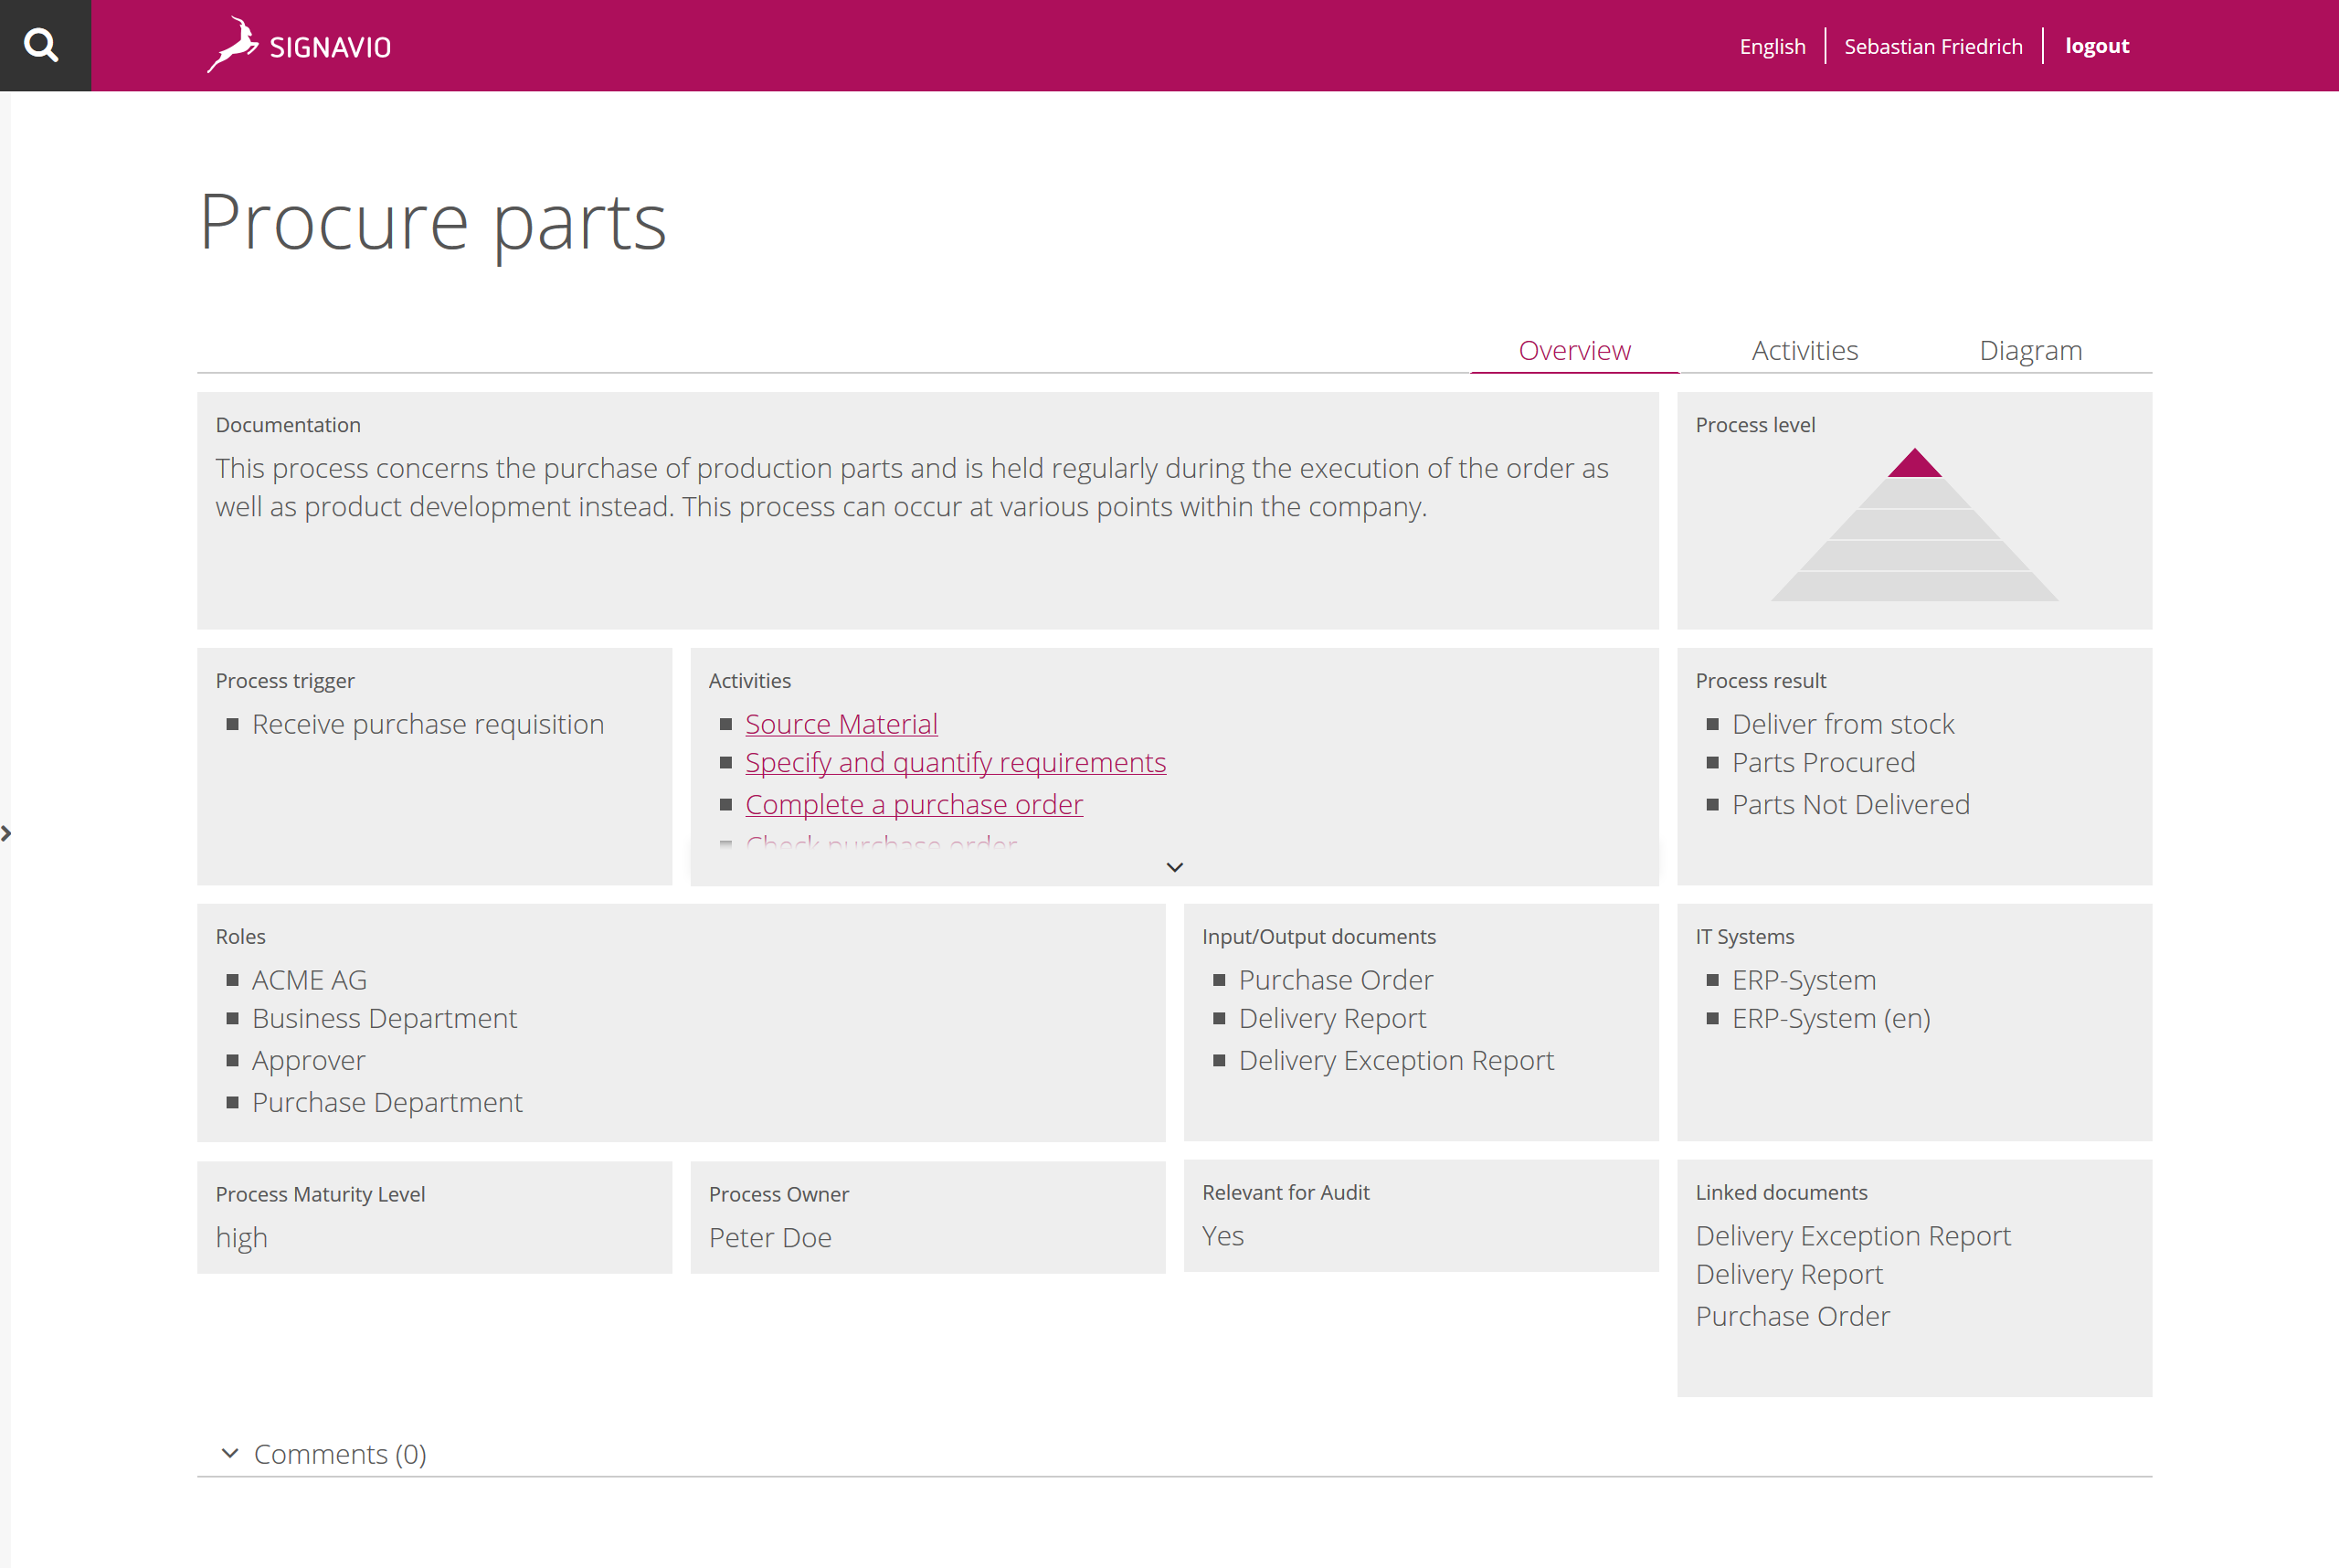
Task: Click the Relevant for Audit Yes value
Action: pyautogui.click(x=1222, y=1236)
